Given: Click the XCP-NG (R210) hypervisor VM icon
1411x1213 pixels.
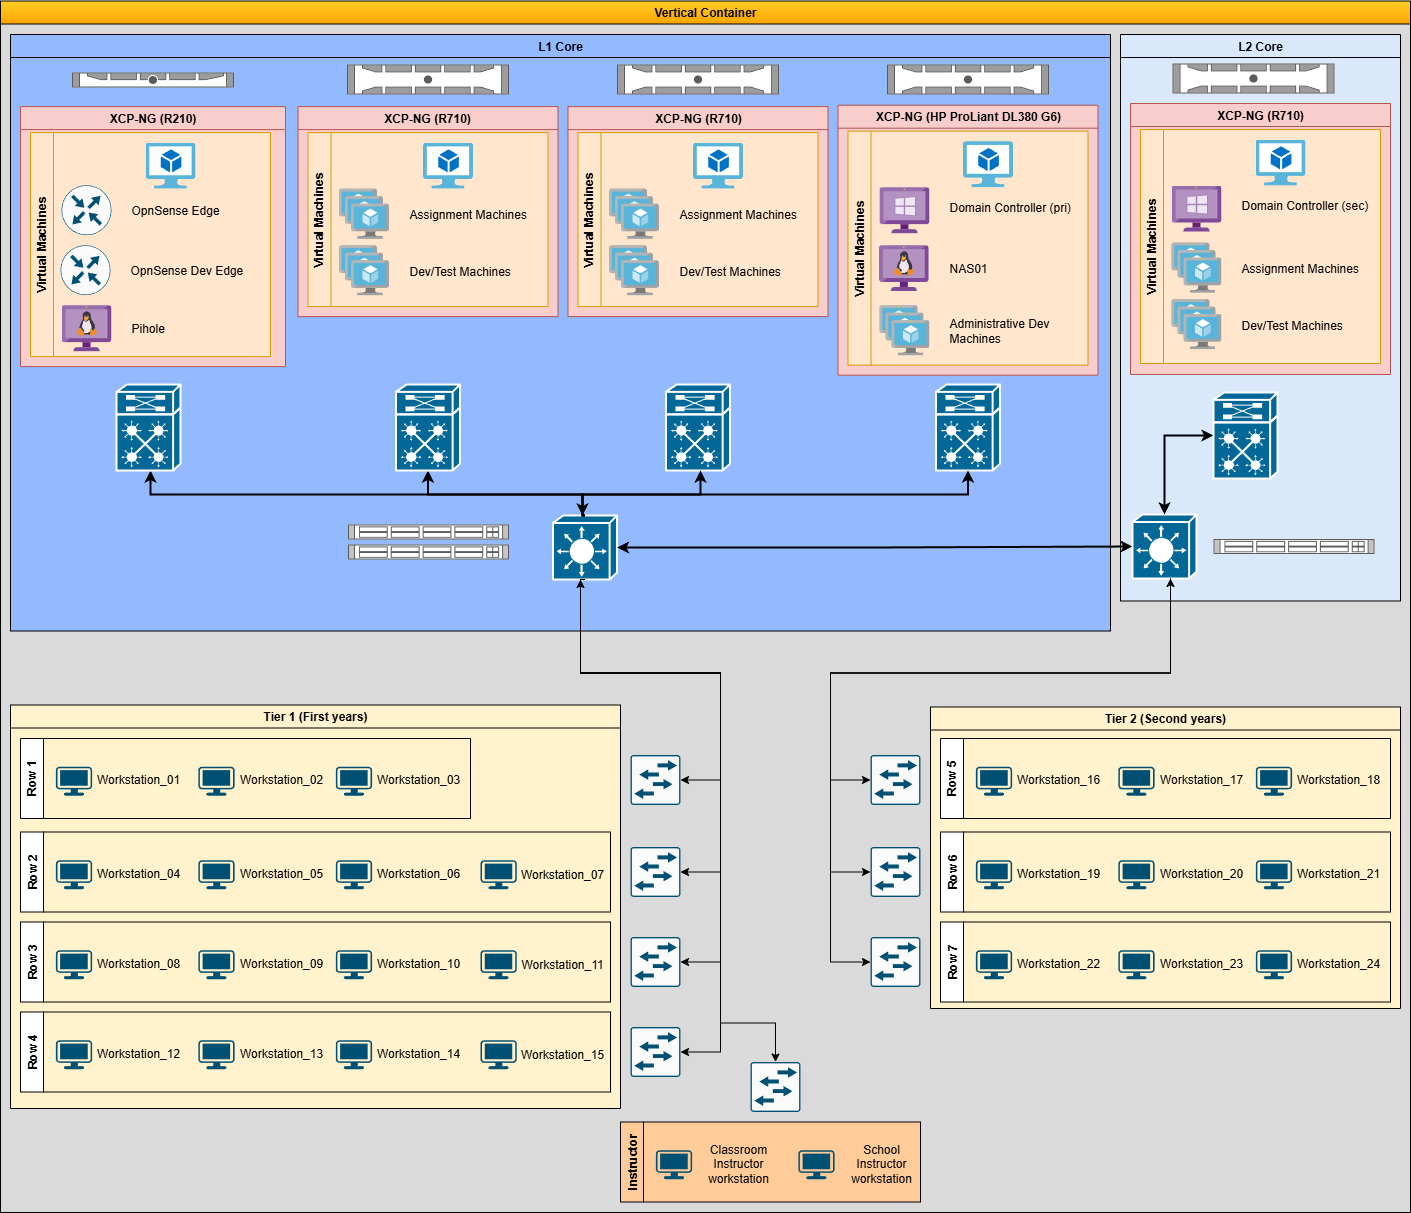Looking at the screenshot, I should pyautogui.click(x=171, y=166).
